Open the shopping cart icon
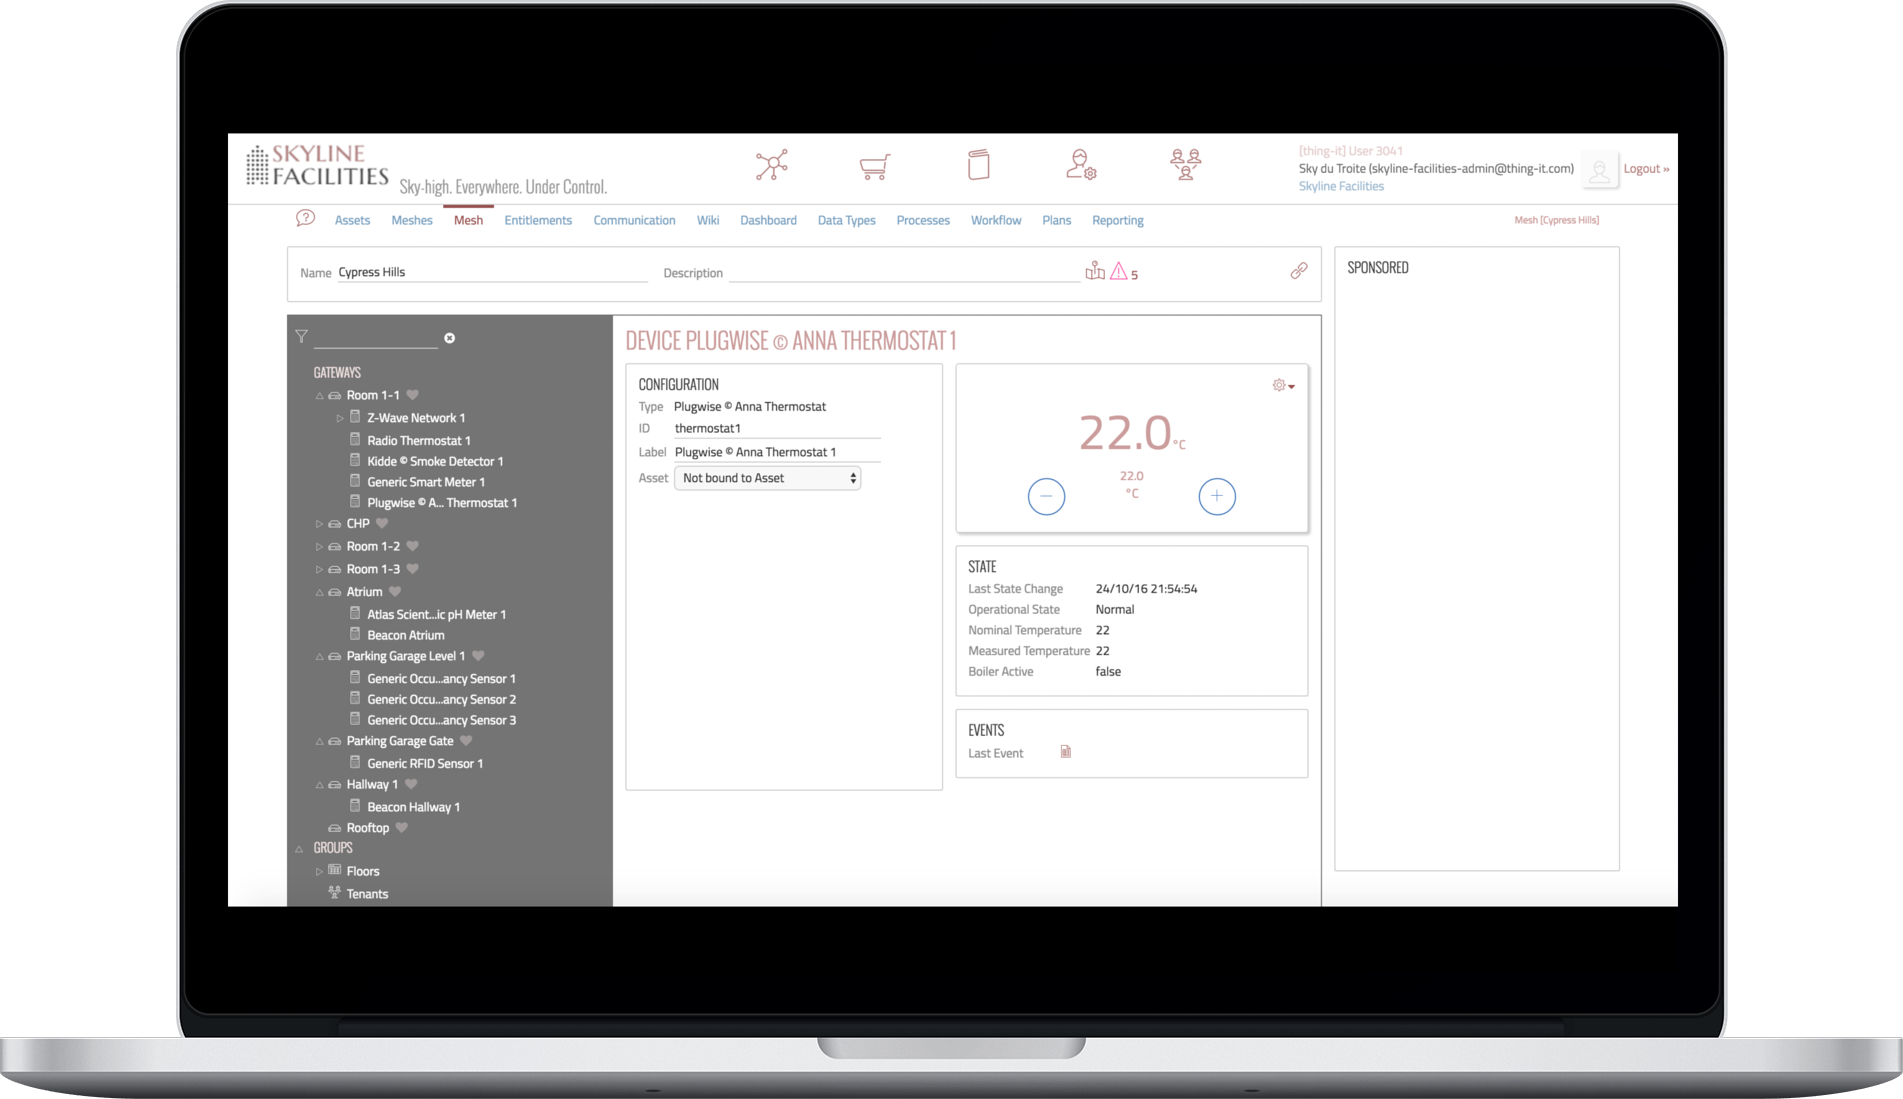This screenshot has width=1903, height=1099. pos(874,166)
